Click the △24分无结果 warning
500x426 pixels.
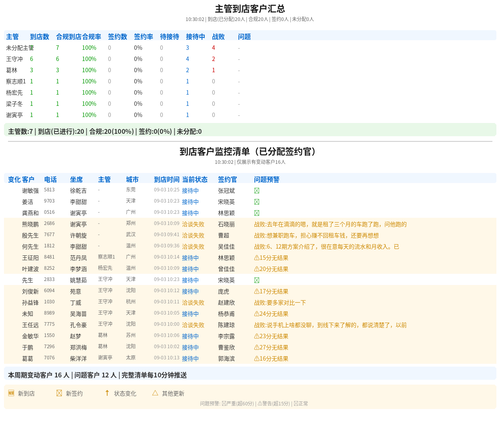271,314
